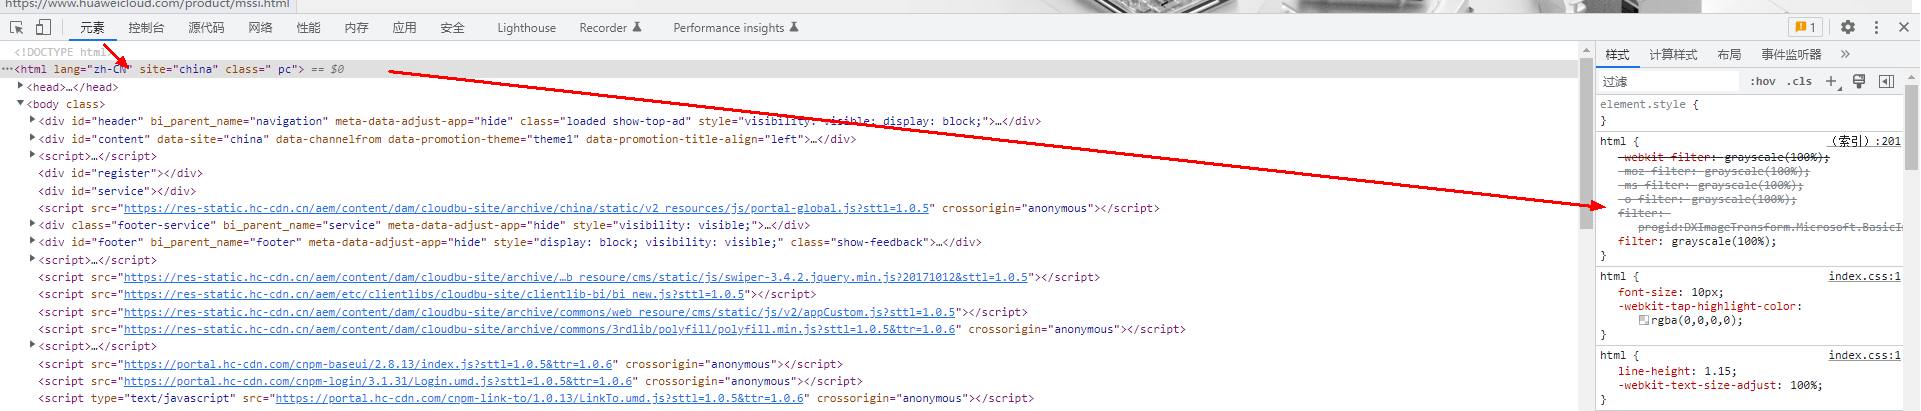This screenshot has width=1921, height=411.
Task: Open DevTools settings gear
Action: 1848,27
